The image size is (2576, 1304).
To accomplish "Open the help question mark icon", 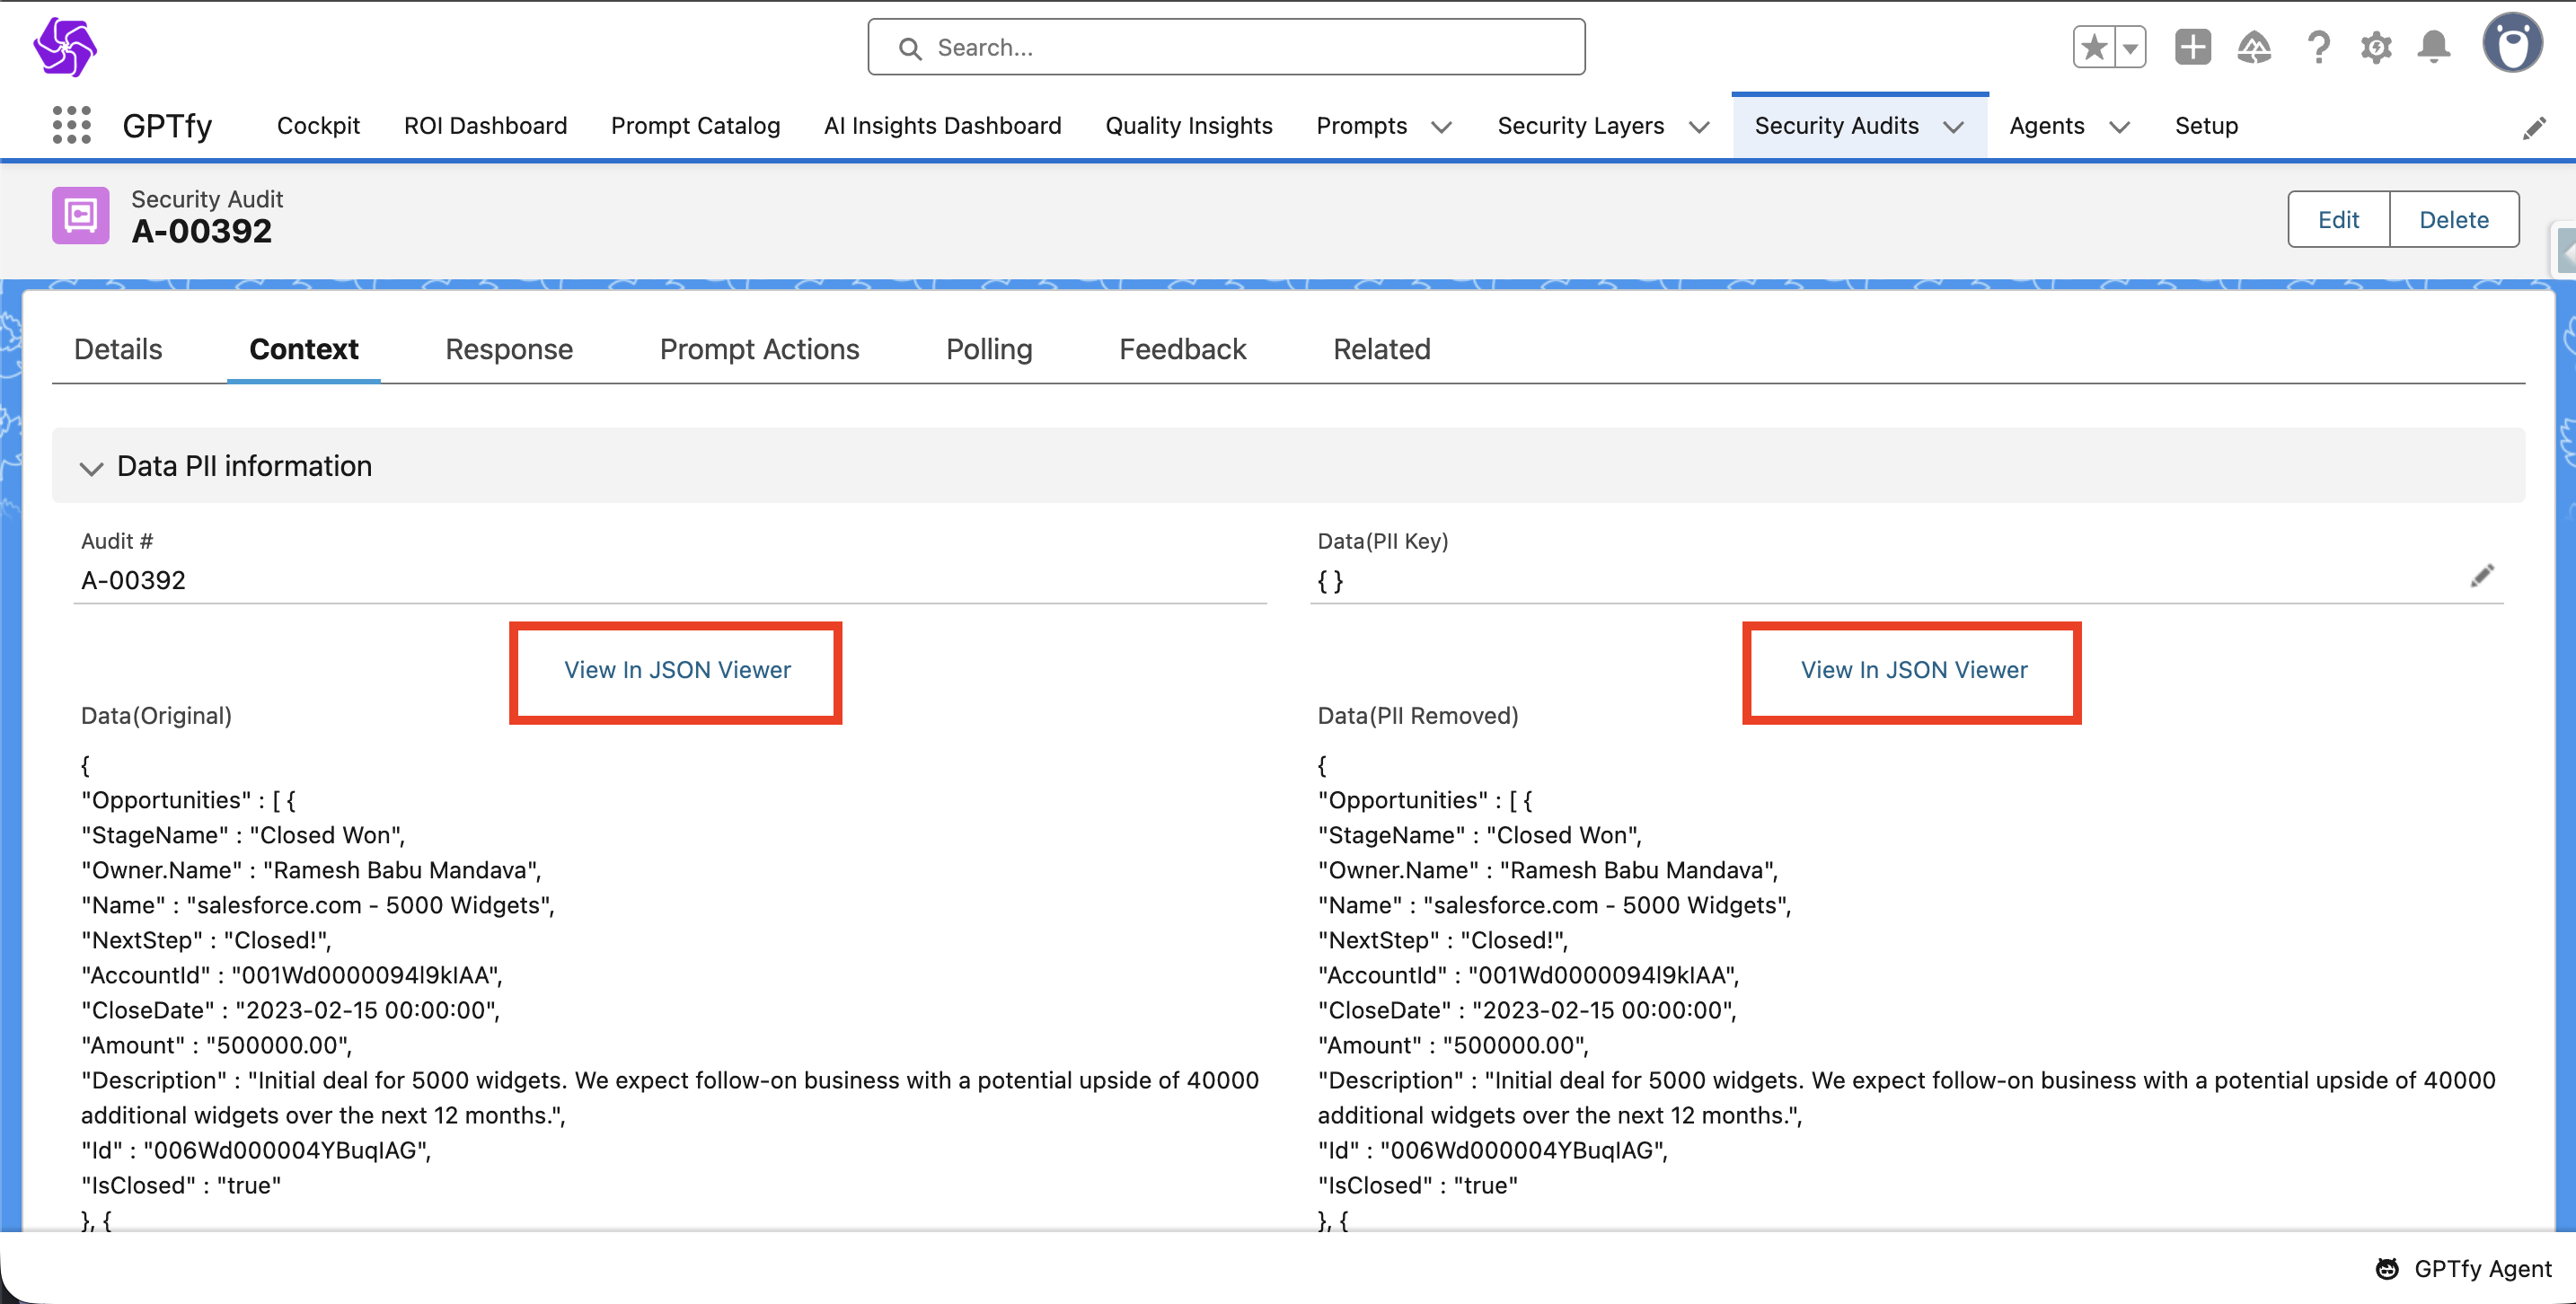I will pyautogui.click(x=2318, y=47).
